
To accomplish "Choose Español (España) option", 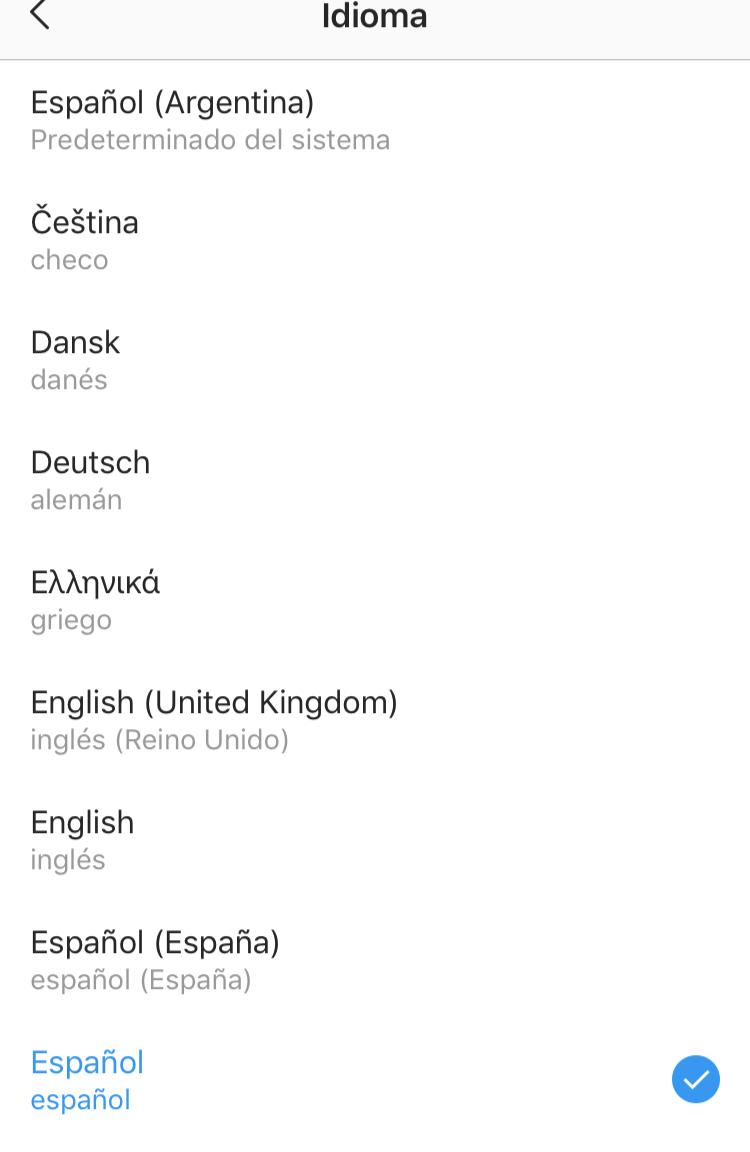I will click(x=375, y=960).
